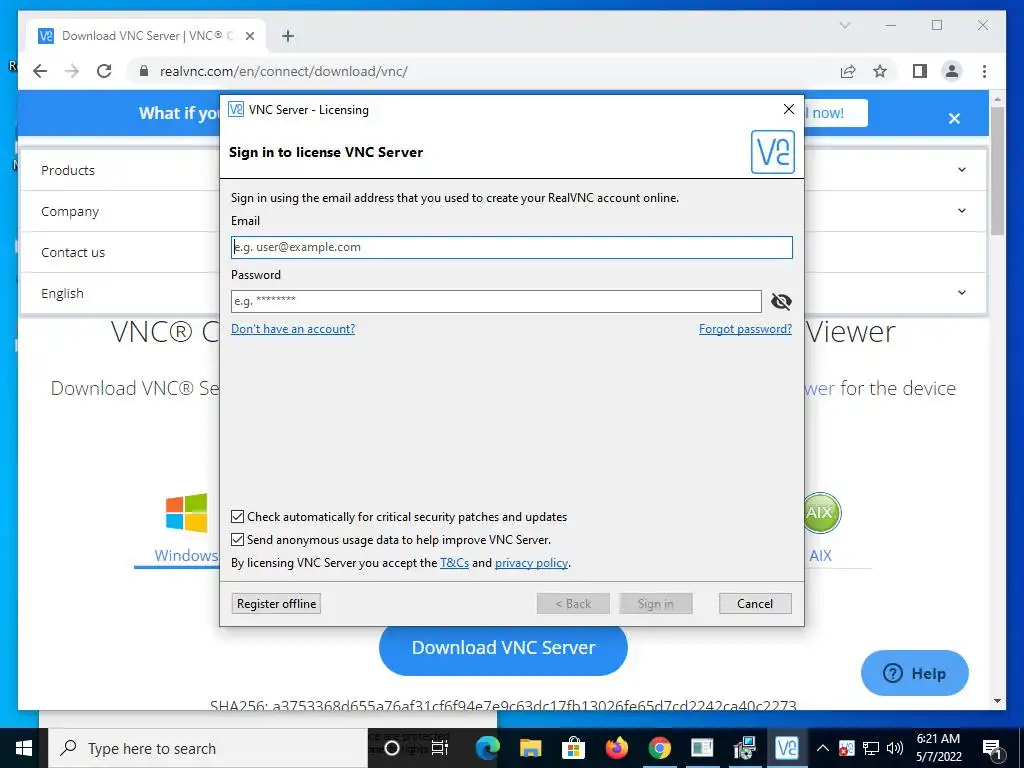Viewport: 1024px width, 768px height.
Task: Expand the English language menu
Action: pyautogui.click(x=62, y=293)
